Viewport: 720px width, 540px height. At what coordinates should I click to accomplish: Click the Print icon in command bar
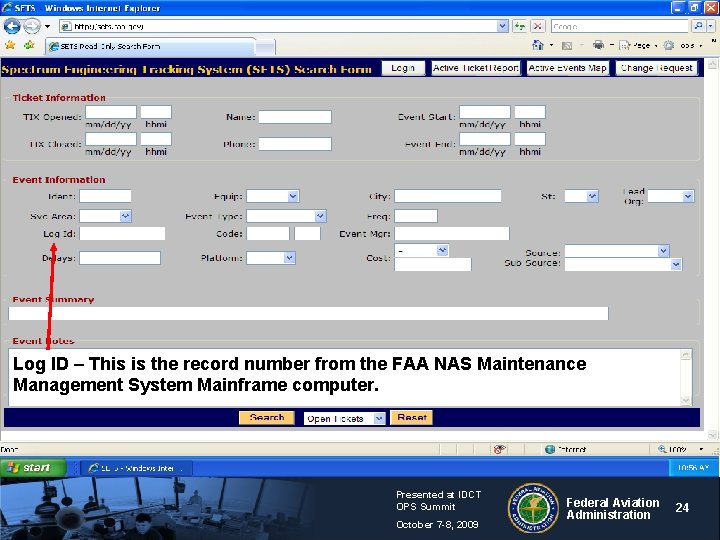pyautogui.click(x=598, y=45)
